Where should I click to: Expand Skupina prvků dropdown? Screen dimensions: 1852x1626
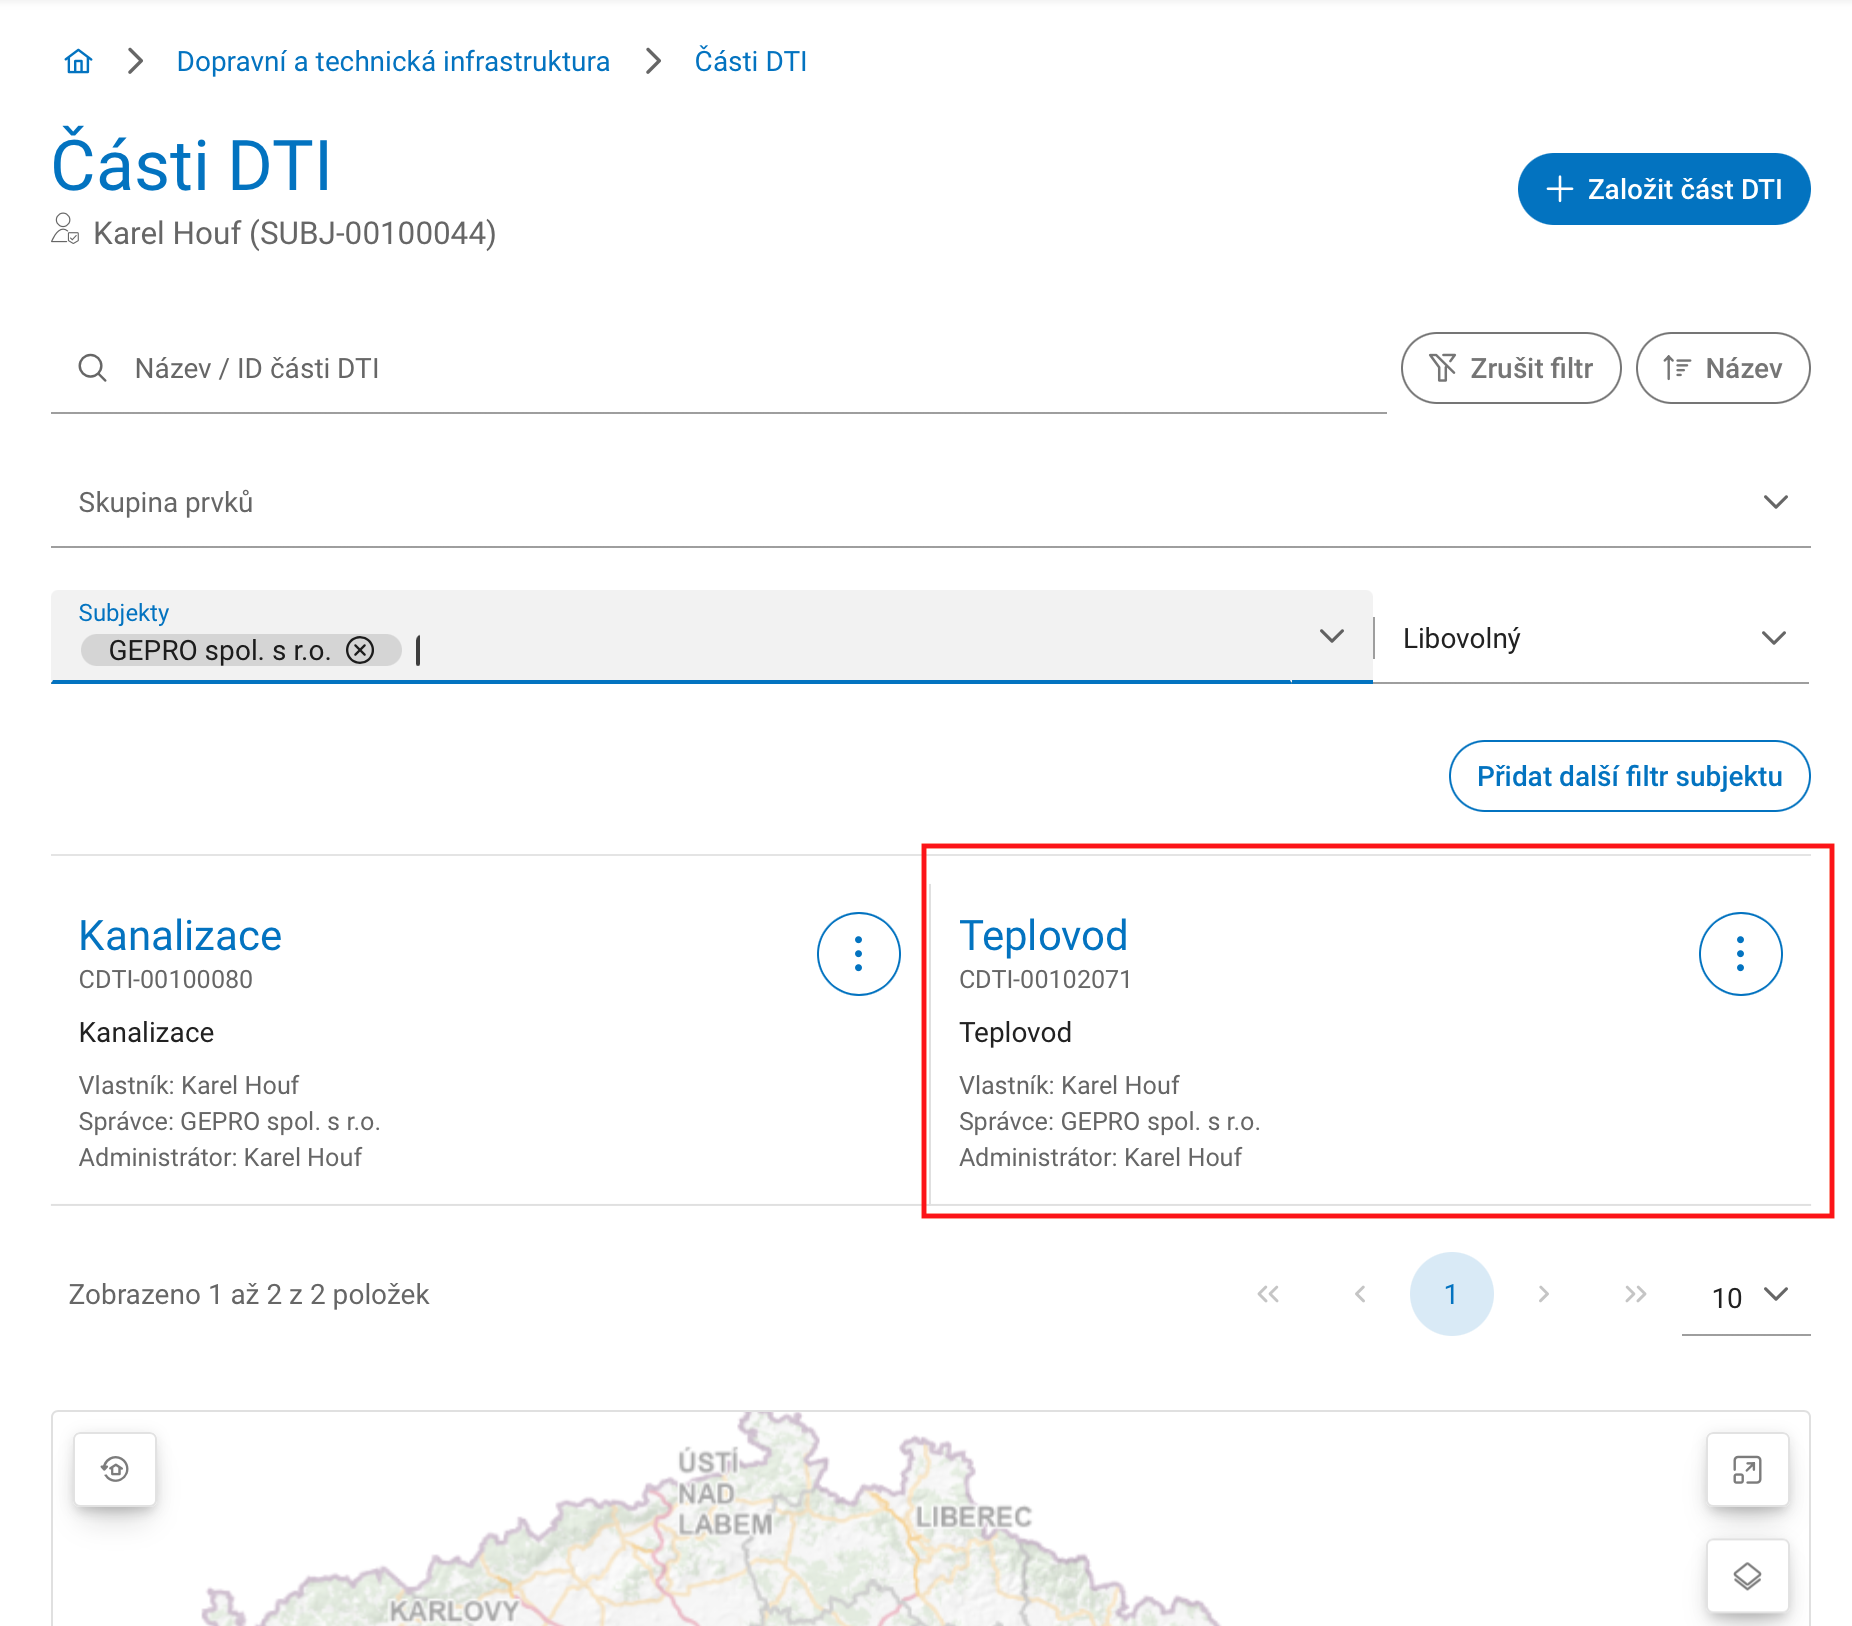pyautogui.click(x=930, y=502)
